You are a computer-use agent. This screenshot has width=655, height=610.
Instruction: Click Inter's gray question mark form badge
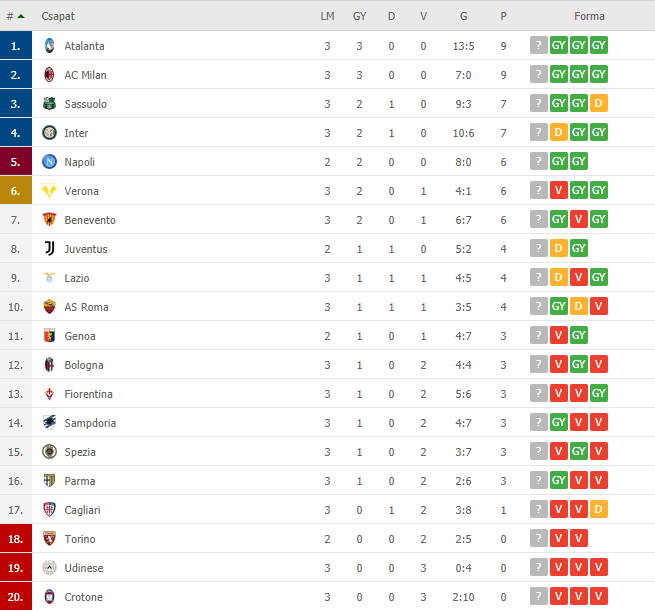pos(539,132)
